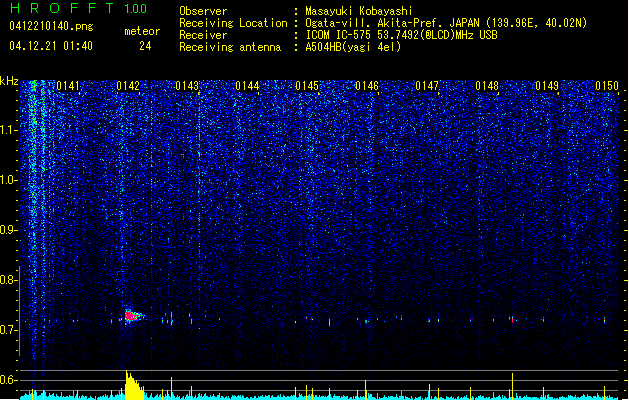Image resolution: width=629 pixels, height=400 pixels.
Task: Click the tall yellow intensity spike near 0148
Action: click(512, 386)
